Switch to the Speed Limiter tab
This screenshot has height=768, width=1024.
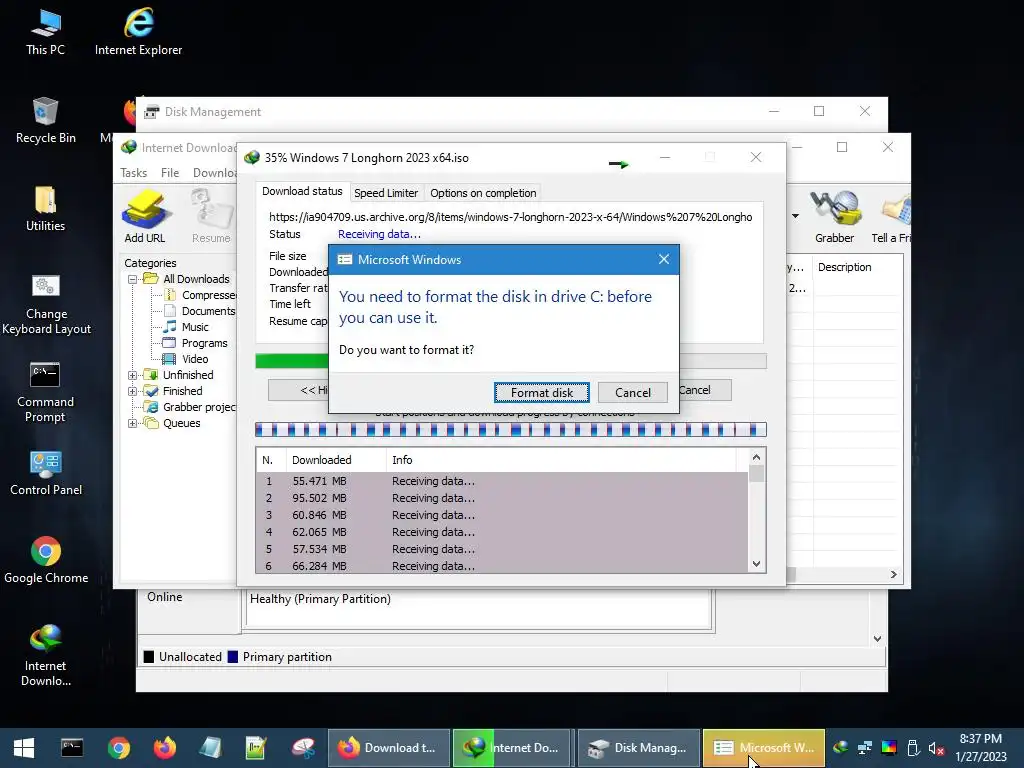click(x=386, y=193)
